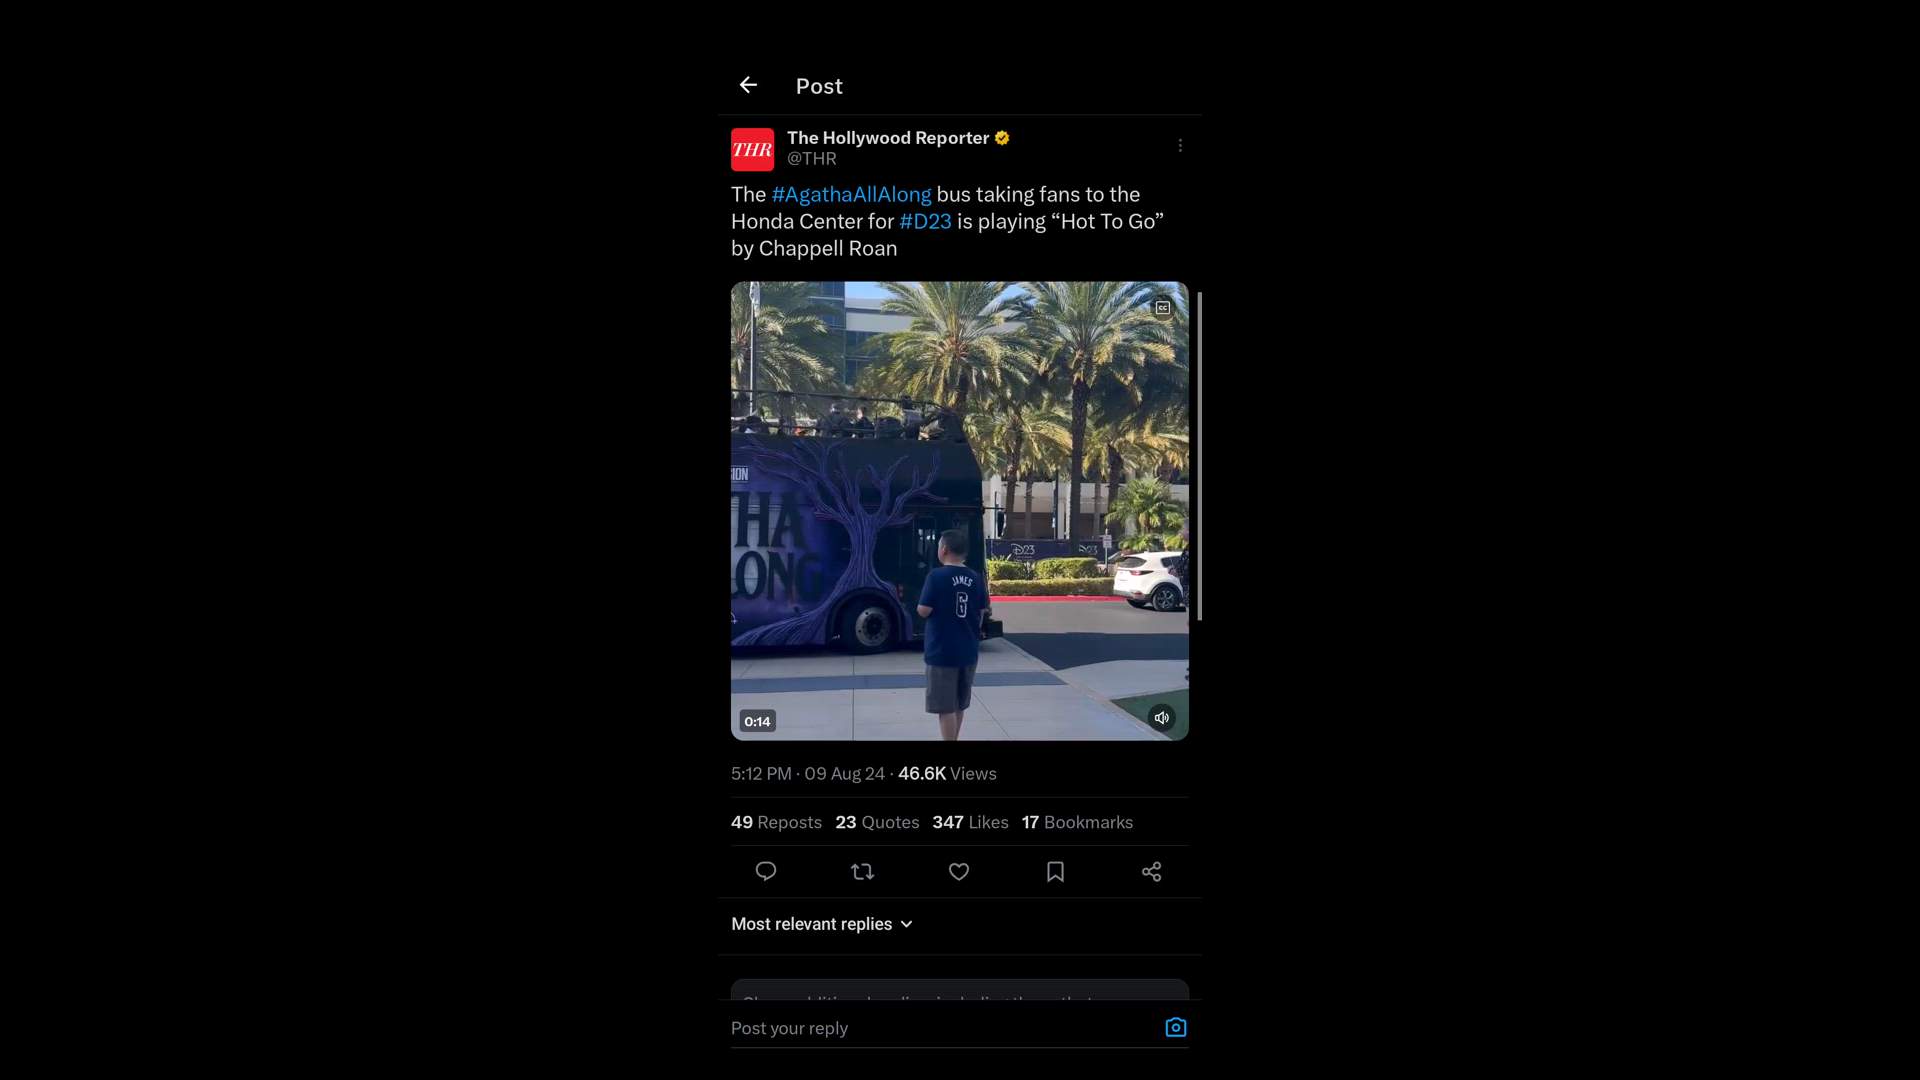Click the scrollbar beside the video
This screenshot has width=1920, height=1080.
click(x=1199, y=456)
